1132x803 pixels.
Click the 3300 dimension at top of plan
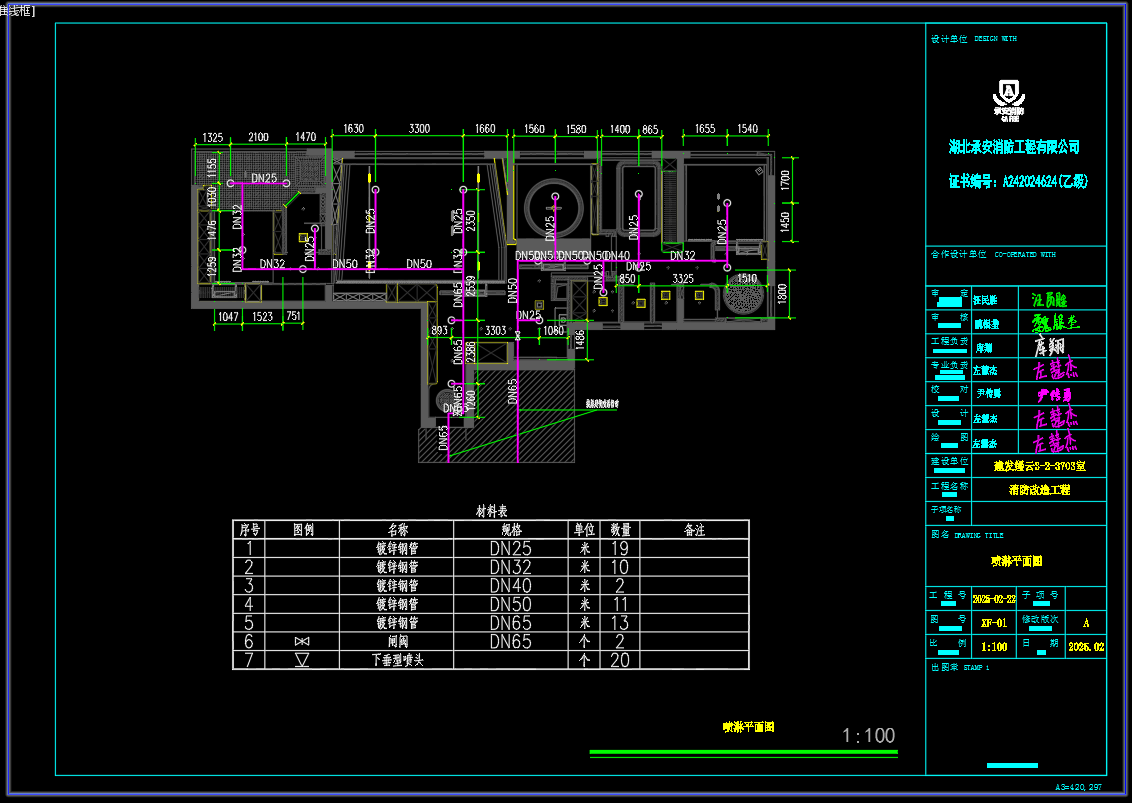click(419, 129)
